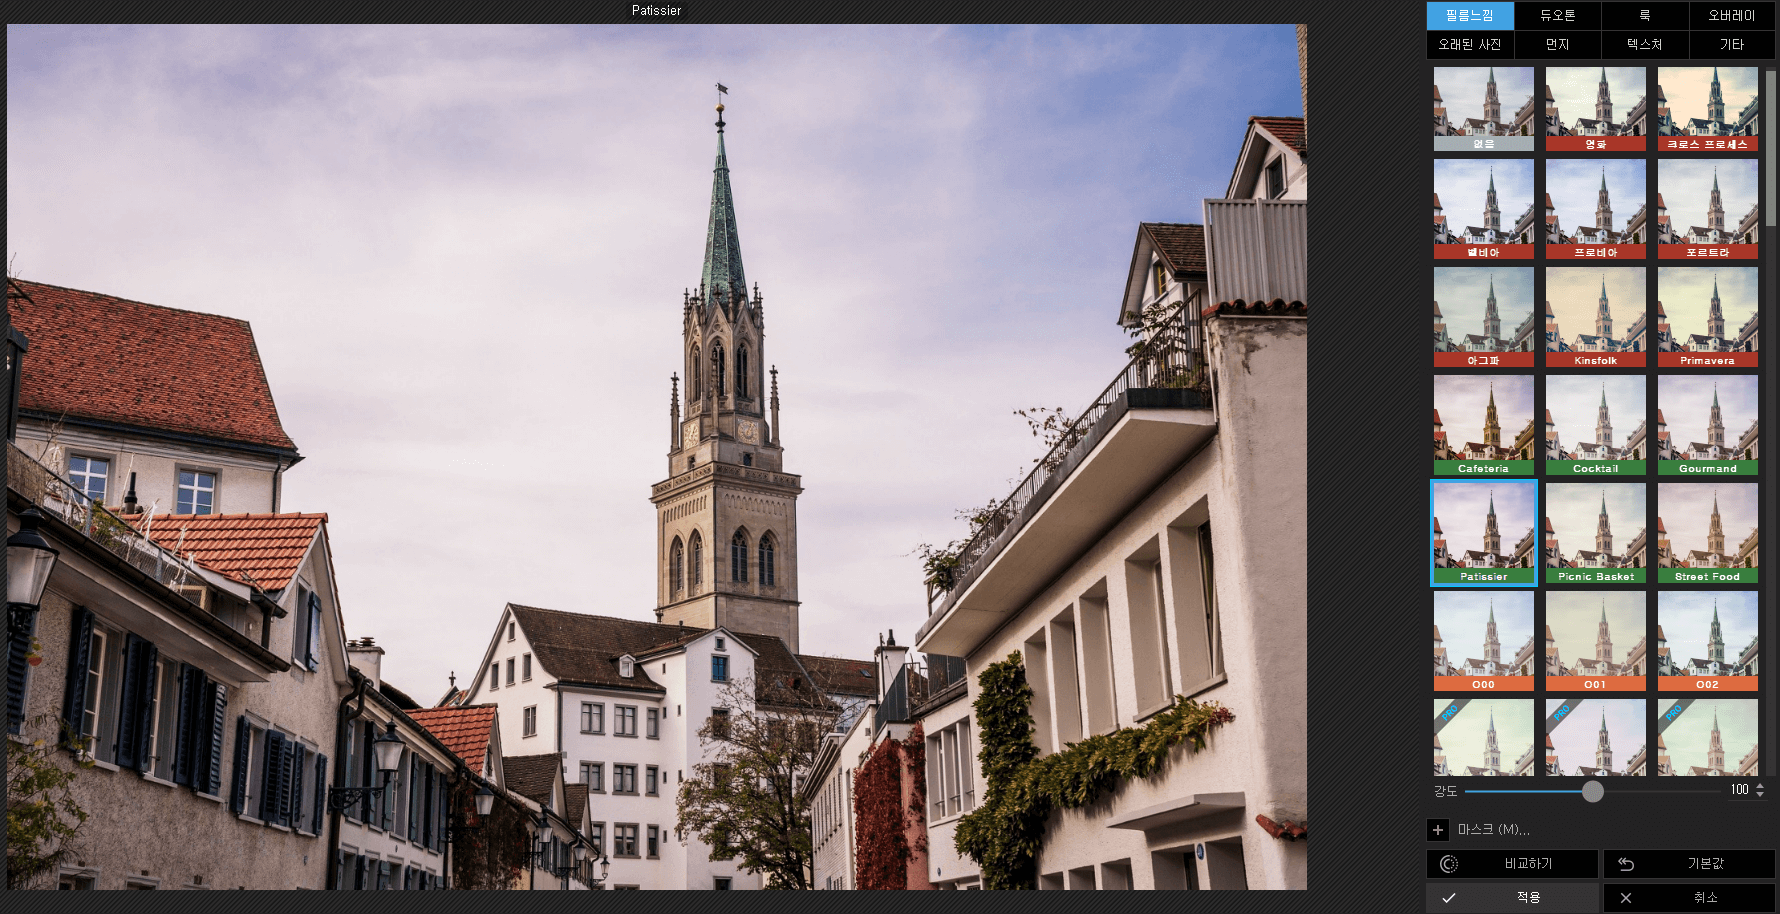Apply the 000 film filter
Viewport: 1780px width, 914px height.
[1483, 641]
